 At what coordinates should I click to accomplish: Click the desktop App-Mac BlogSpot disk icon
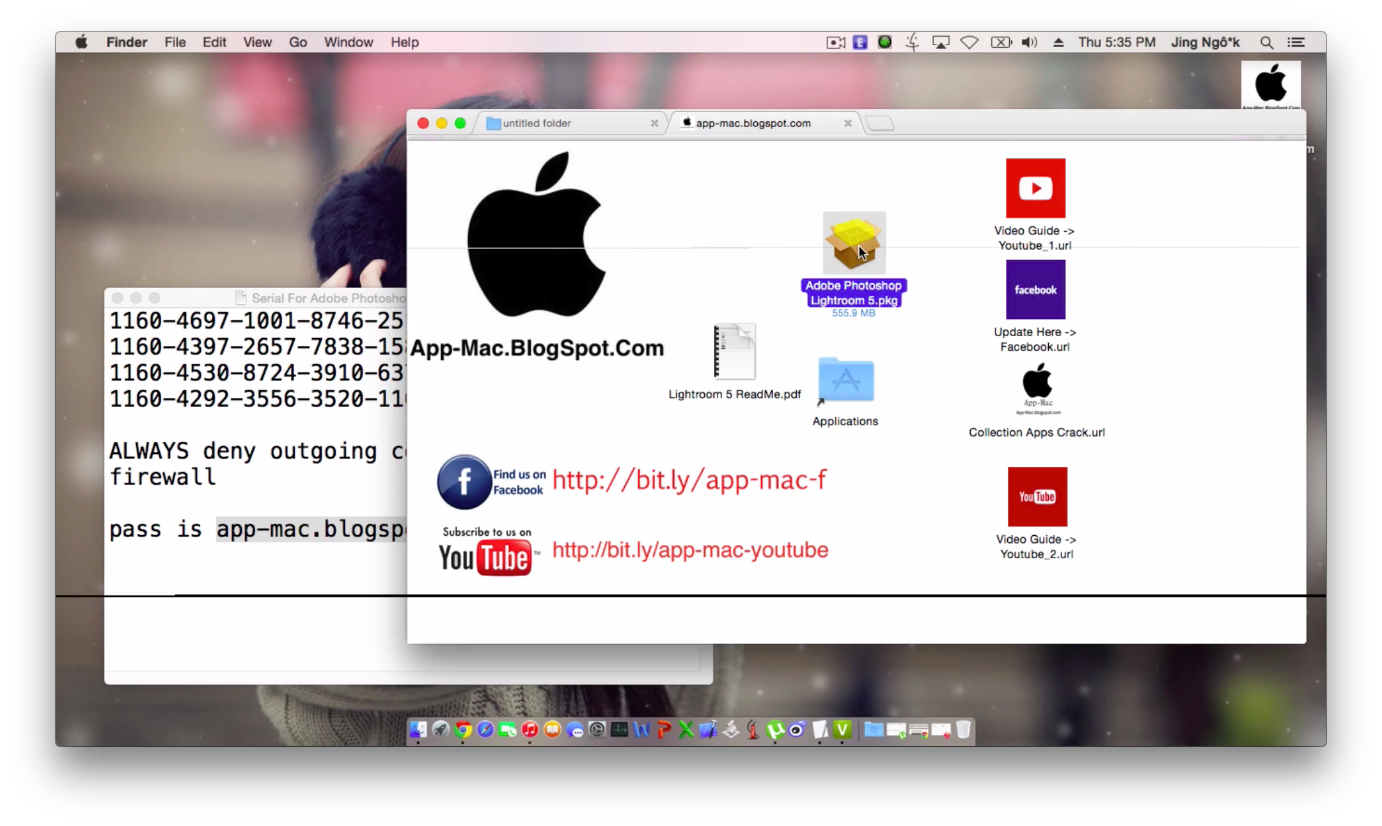tap(1271, 86)
